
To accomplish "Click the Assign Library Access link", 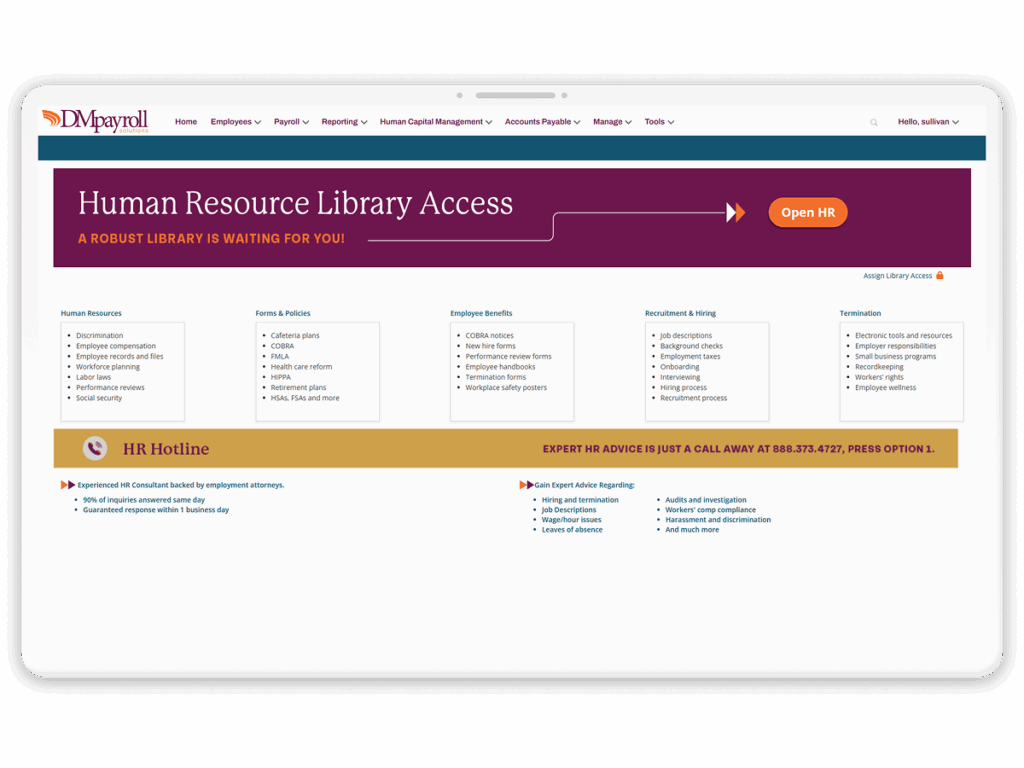I will pyautogui.click(x=897, y=276).
